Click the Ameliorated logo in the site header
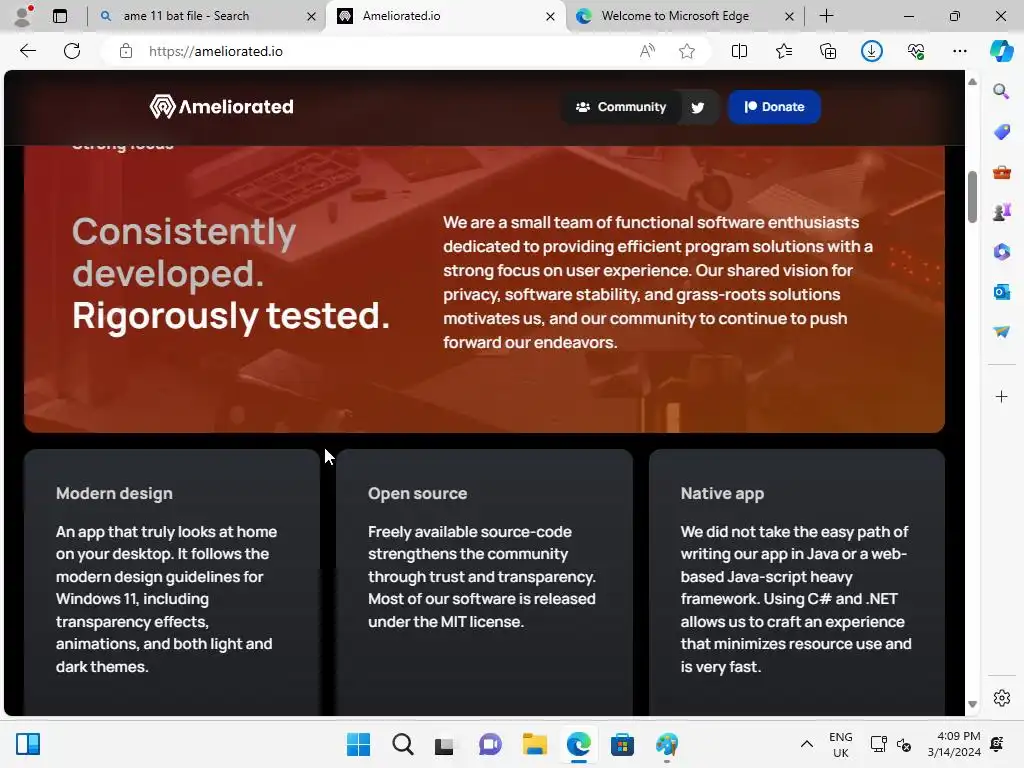 [x=221, y=106]
